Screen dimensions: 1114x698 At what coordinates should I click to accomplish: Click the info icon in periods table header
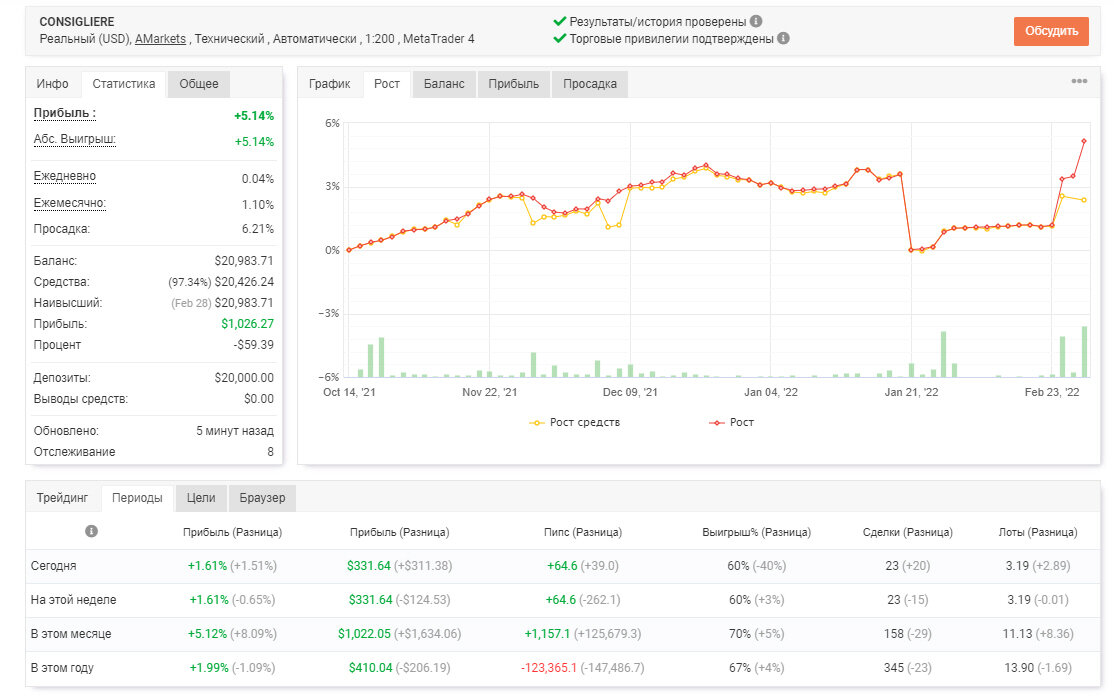(91, 531)
